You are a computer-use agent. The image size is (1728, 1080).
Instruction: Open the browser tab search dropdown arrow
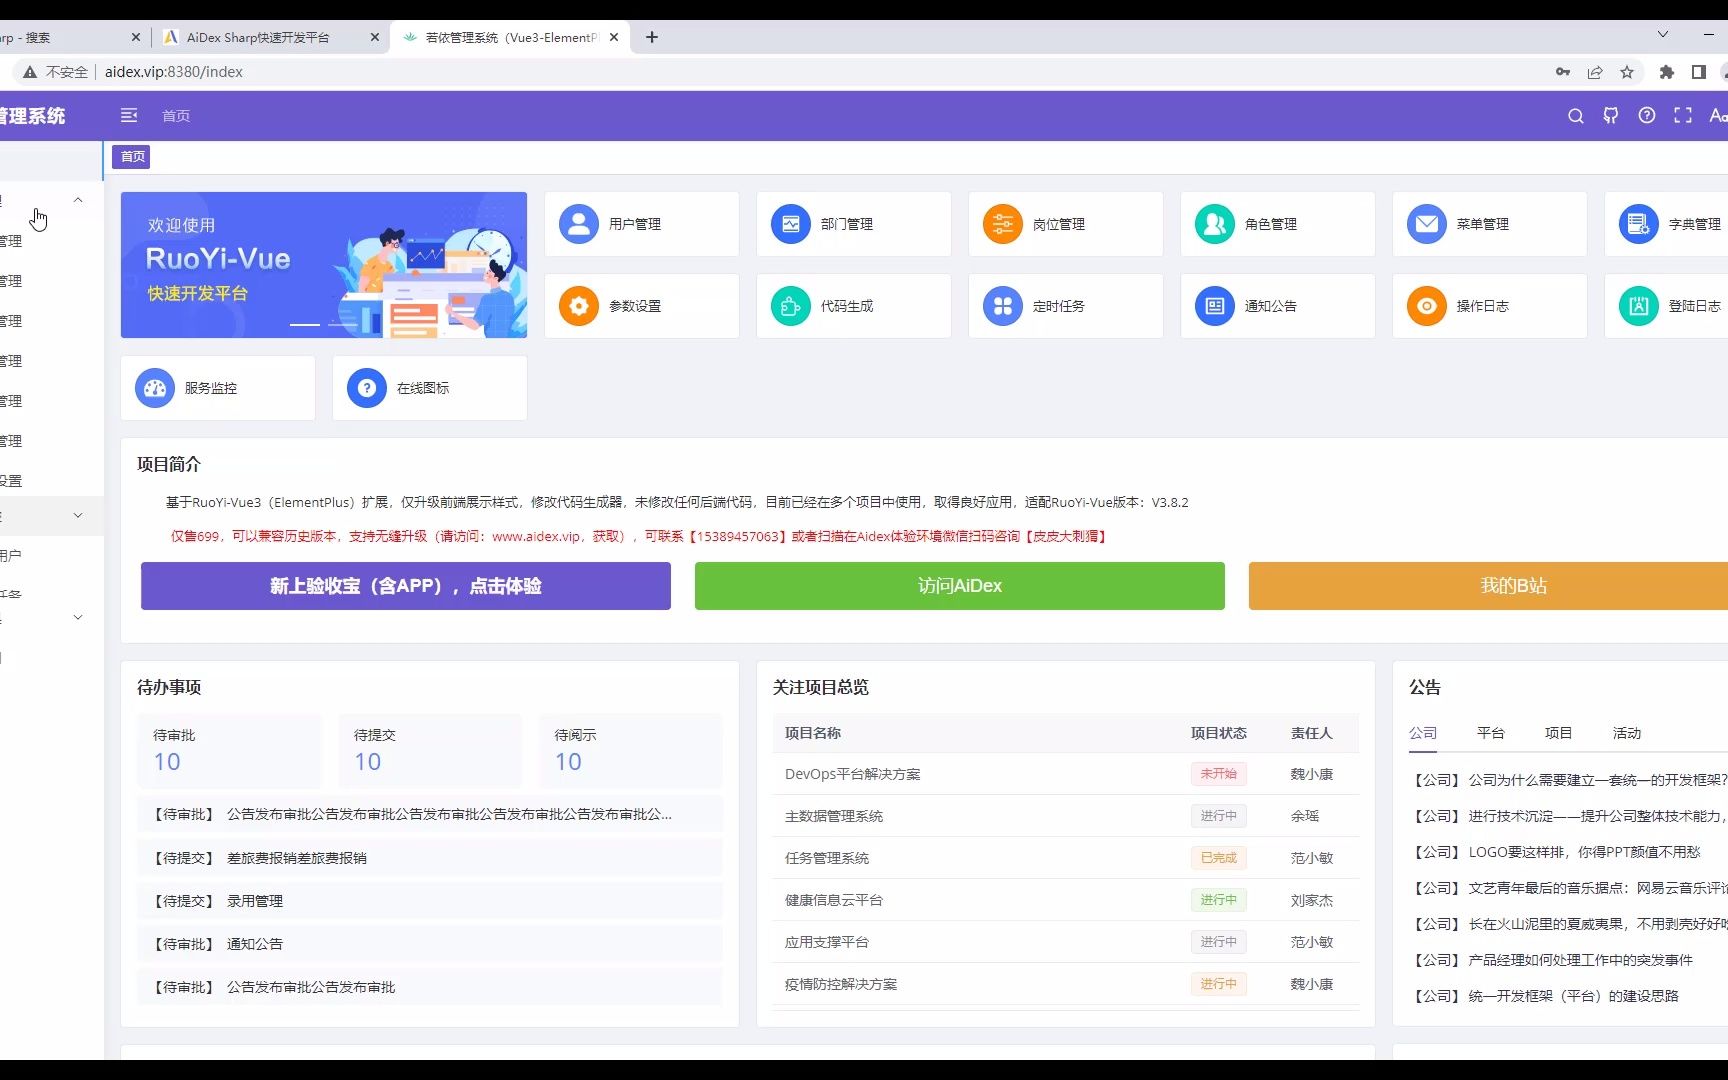point(1663,35)
